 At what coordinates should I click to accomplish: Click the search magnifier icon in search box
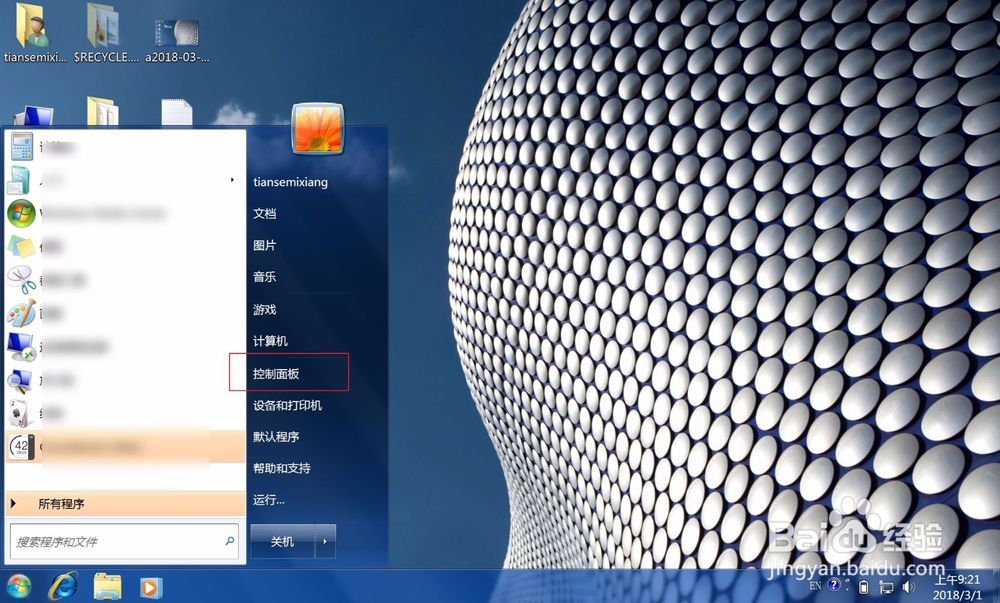(230, 541)
